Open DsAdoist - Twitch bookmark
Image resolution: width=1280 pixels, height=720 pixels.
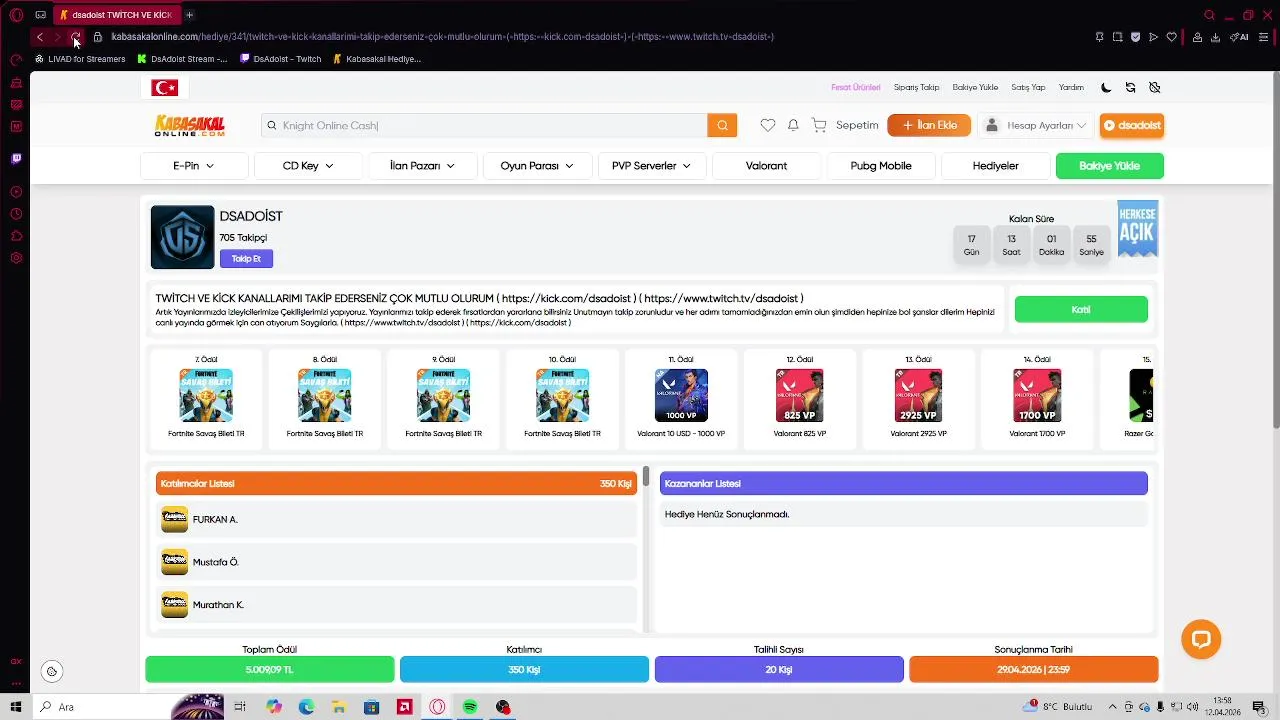coord(281,59)
